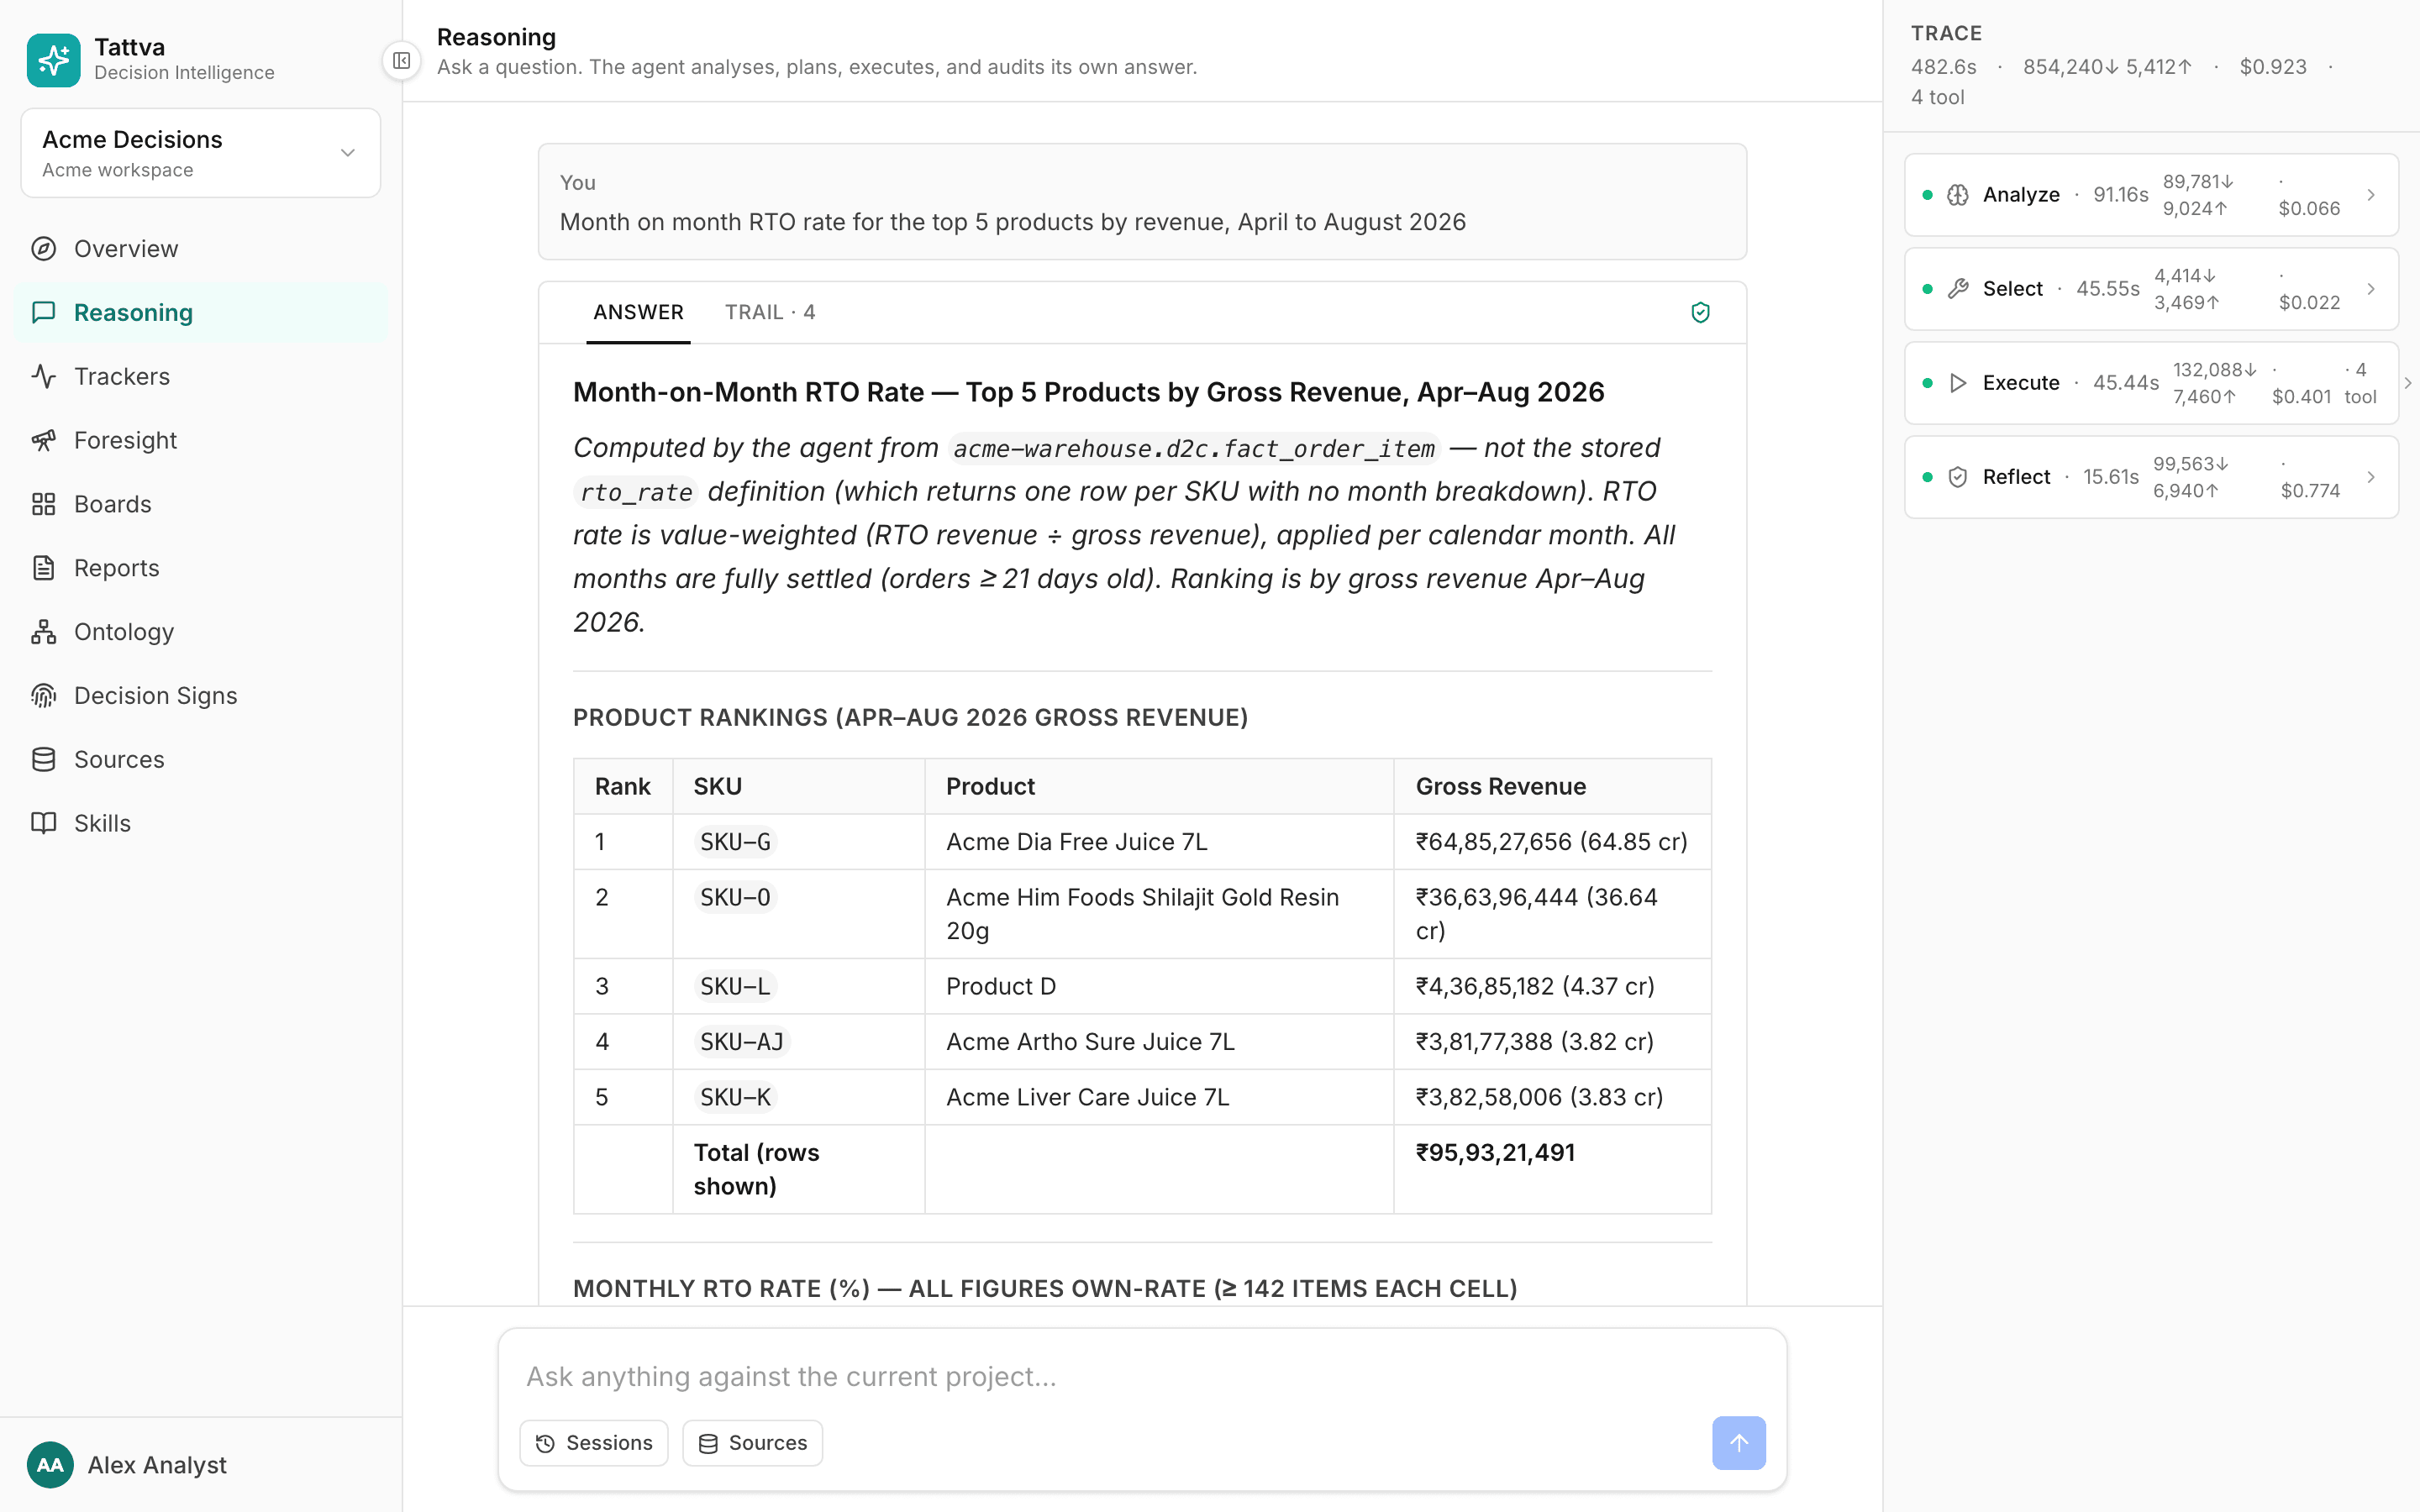Switch to the TRAIL · 4 tab

770,313
